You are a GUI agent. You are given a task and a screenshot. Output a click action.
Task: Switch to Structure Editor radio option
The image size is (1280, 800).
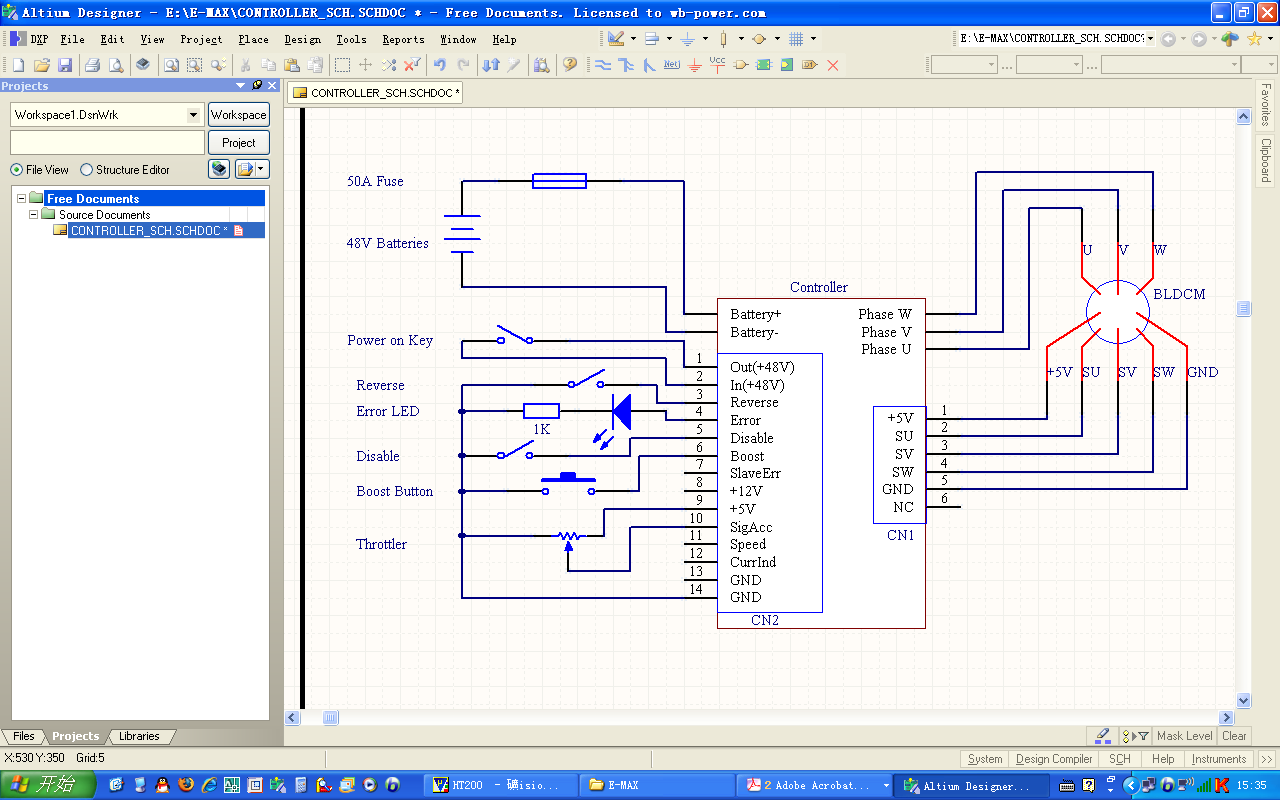[x=87, y=170]
